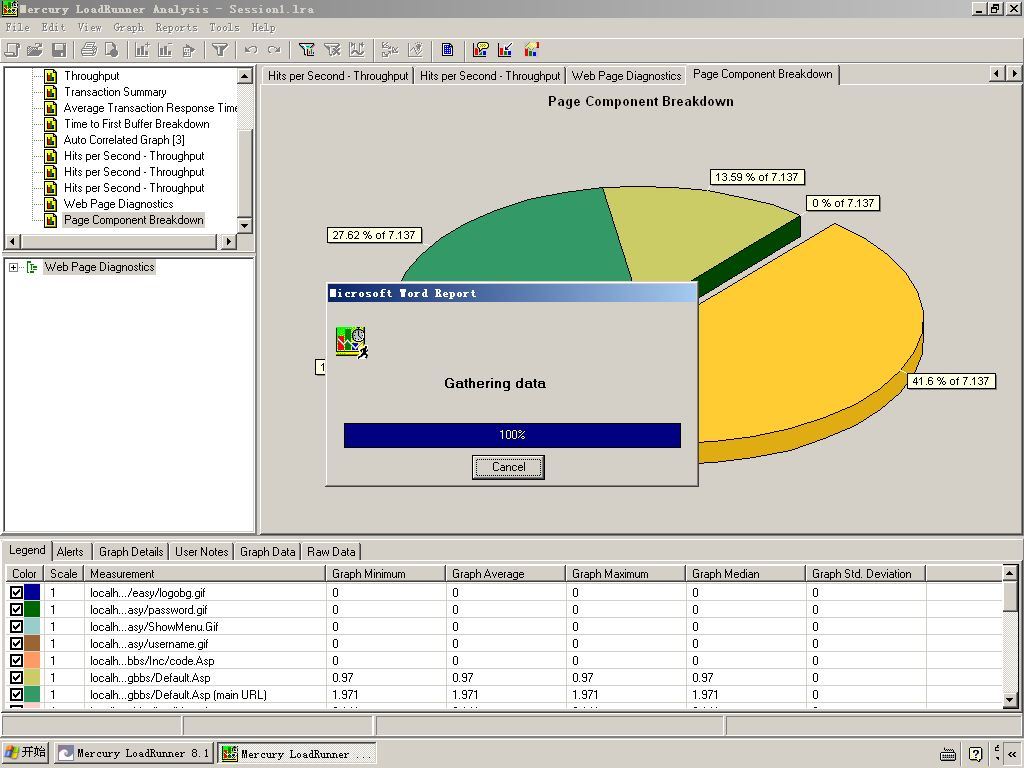
Task: Click the keyboard icon in system tray
Action: pyautogui.click(x=948, y=754)
